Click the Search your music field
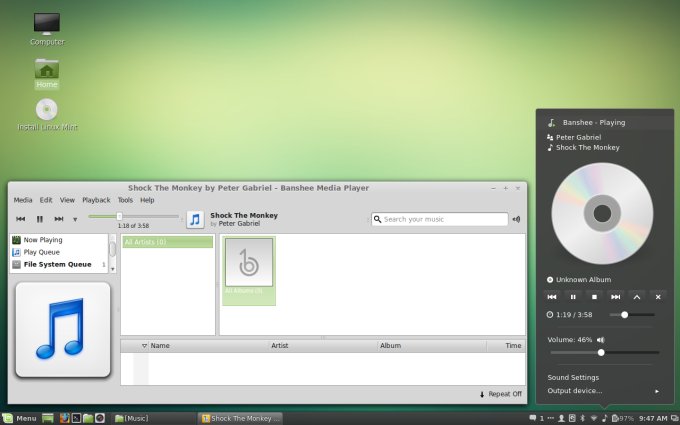Viewport: 680px width, 425px height. (439, 219)
